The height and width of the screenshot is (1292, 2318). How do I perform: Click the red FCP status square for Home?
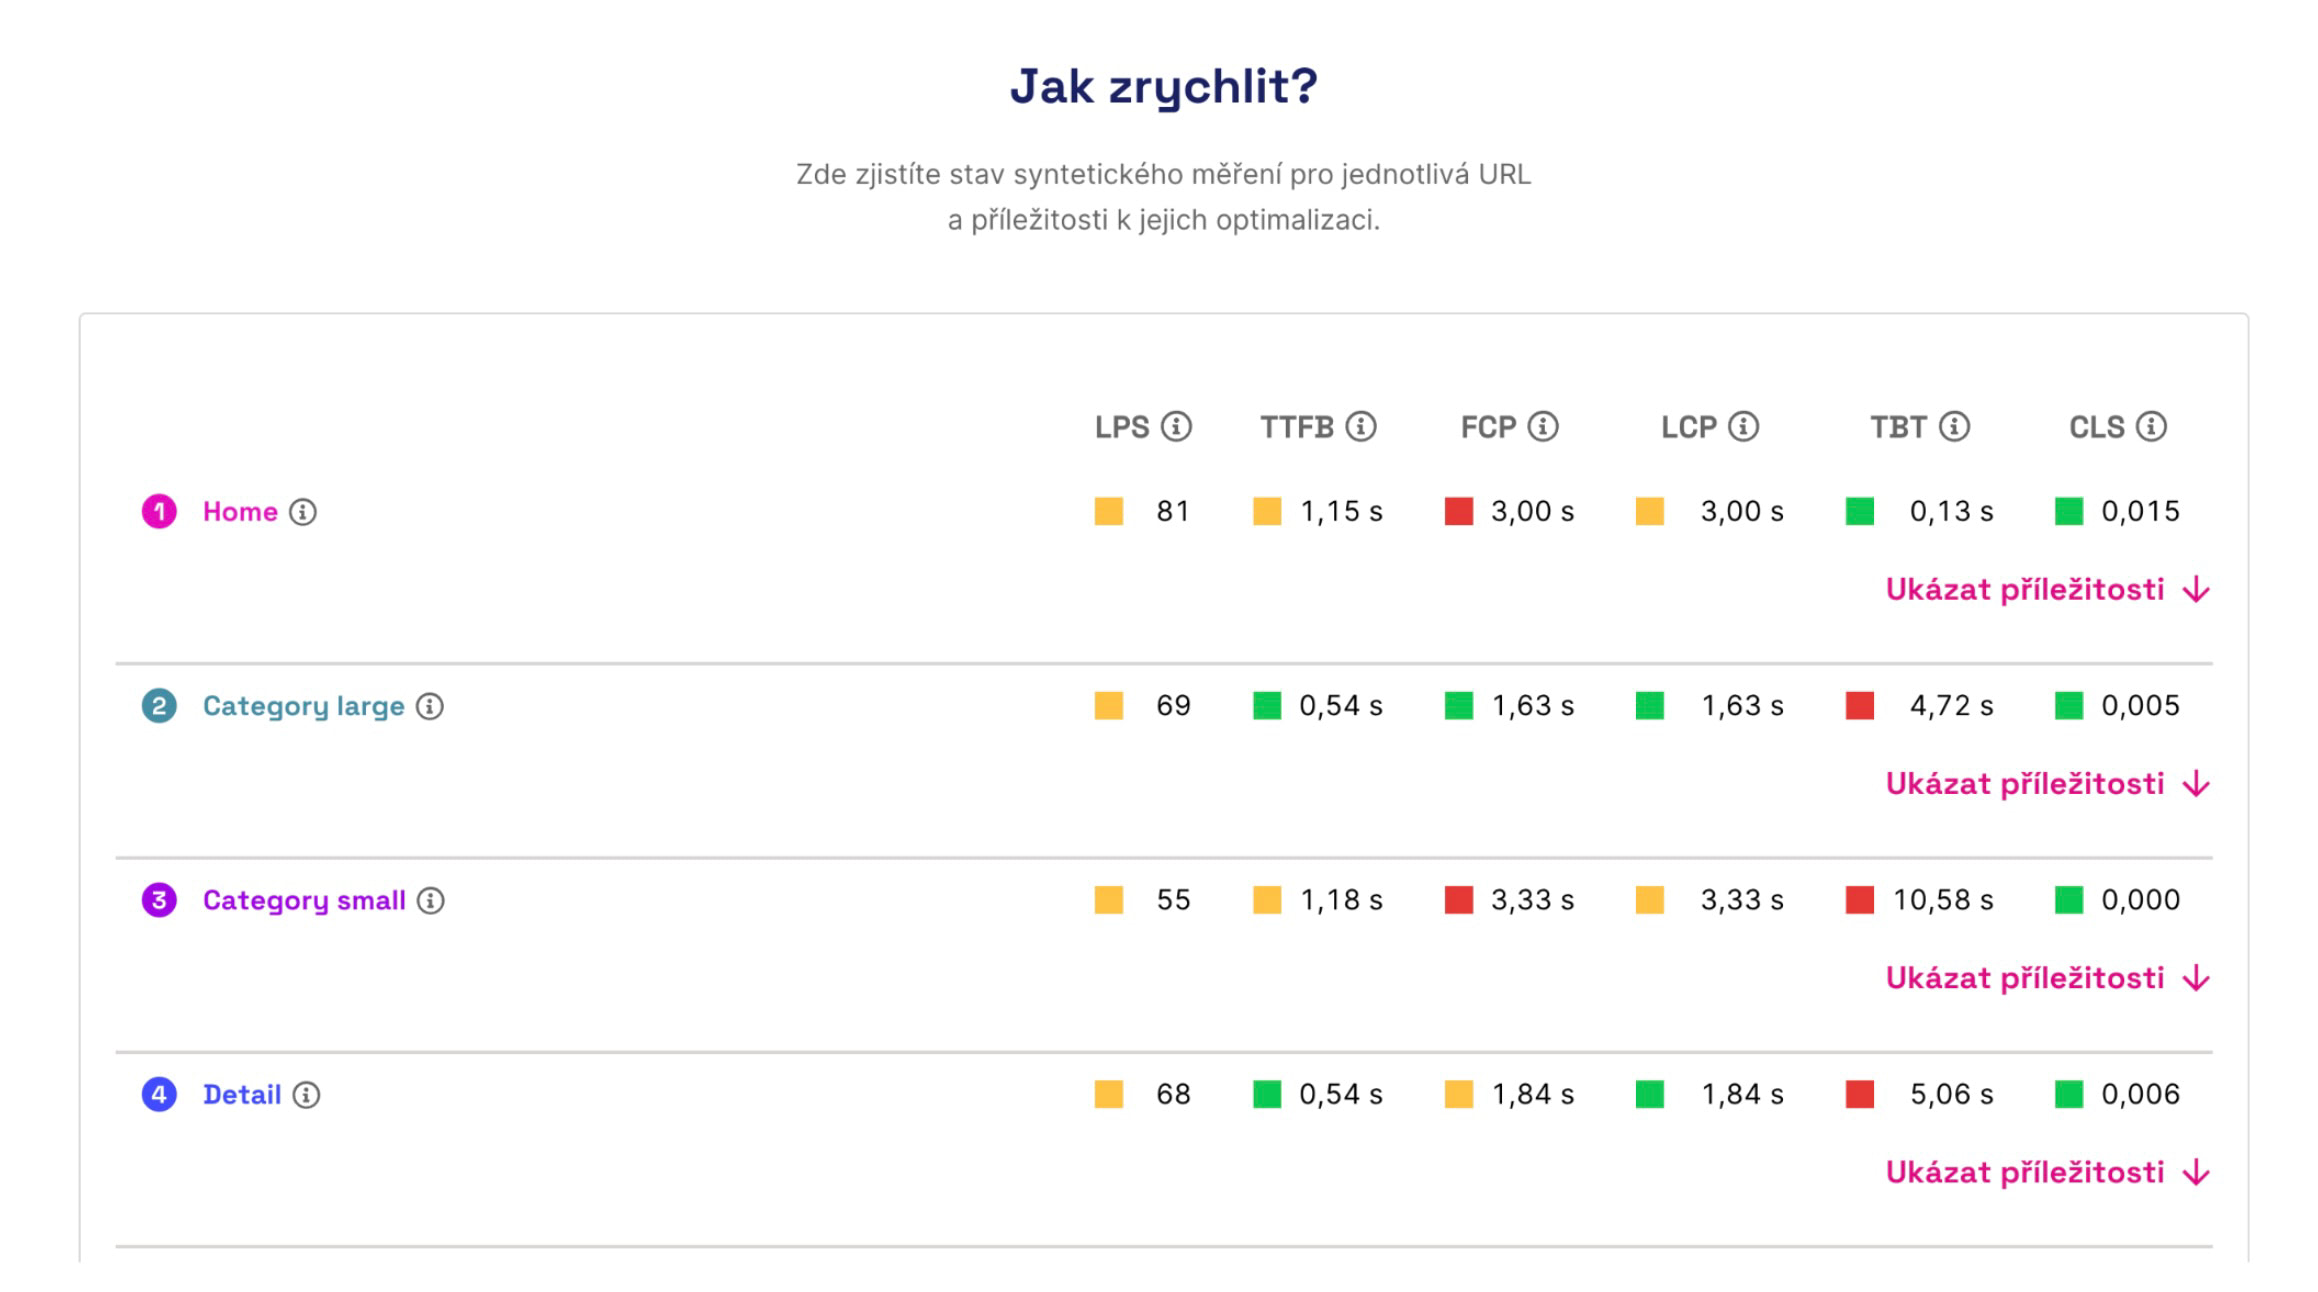tap(1457, 511)
